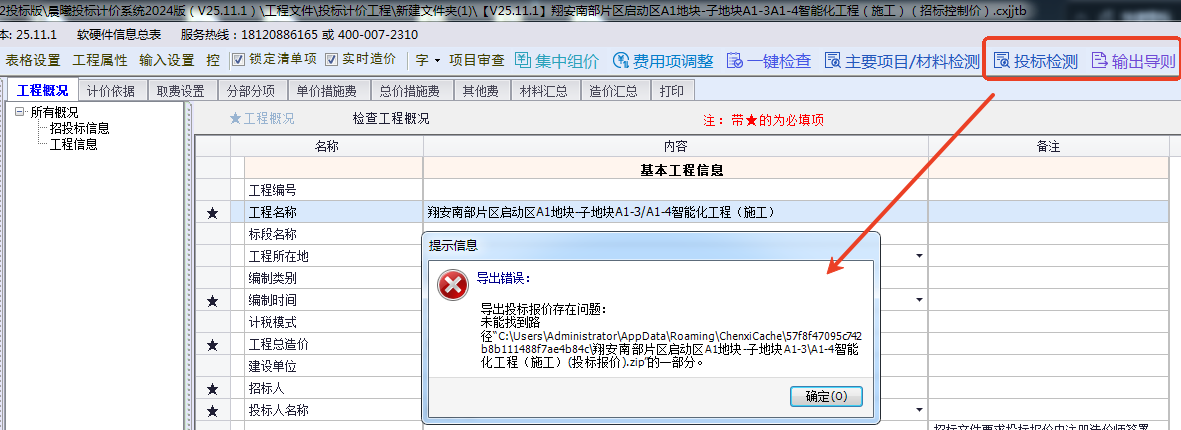Open the 造价汇总 tab
Image resolution: width=1181 pixels, height=430 pixels.
[x=613, y=91]
